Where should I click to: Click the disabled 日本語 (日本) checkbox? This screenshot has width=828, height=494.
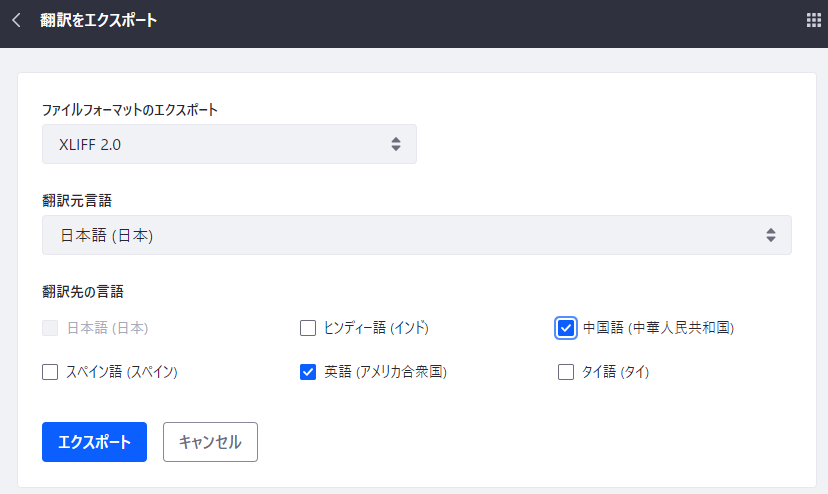(50, 327)
